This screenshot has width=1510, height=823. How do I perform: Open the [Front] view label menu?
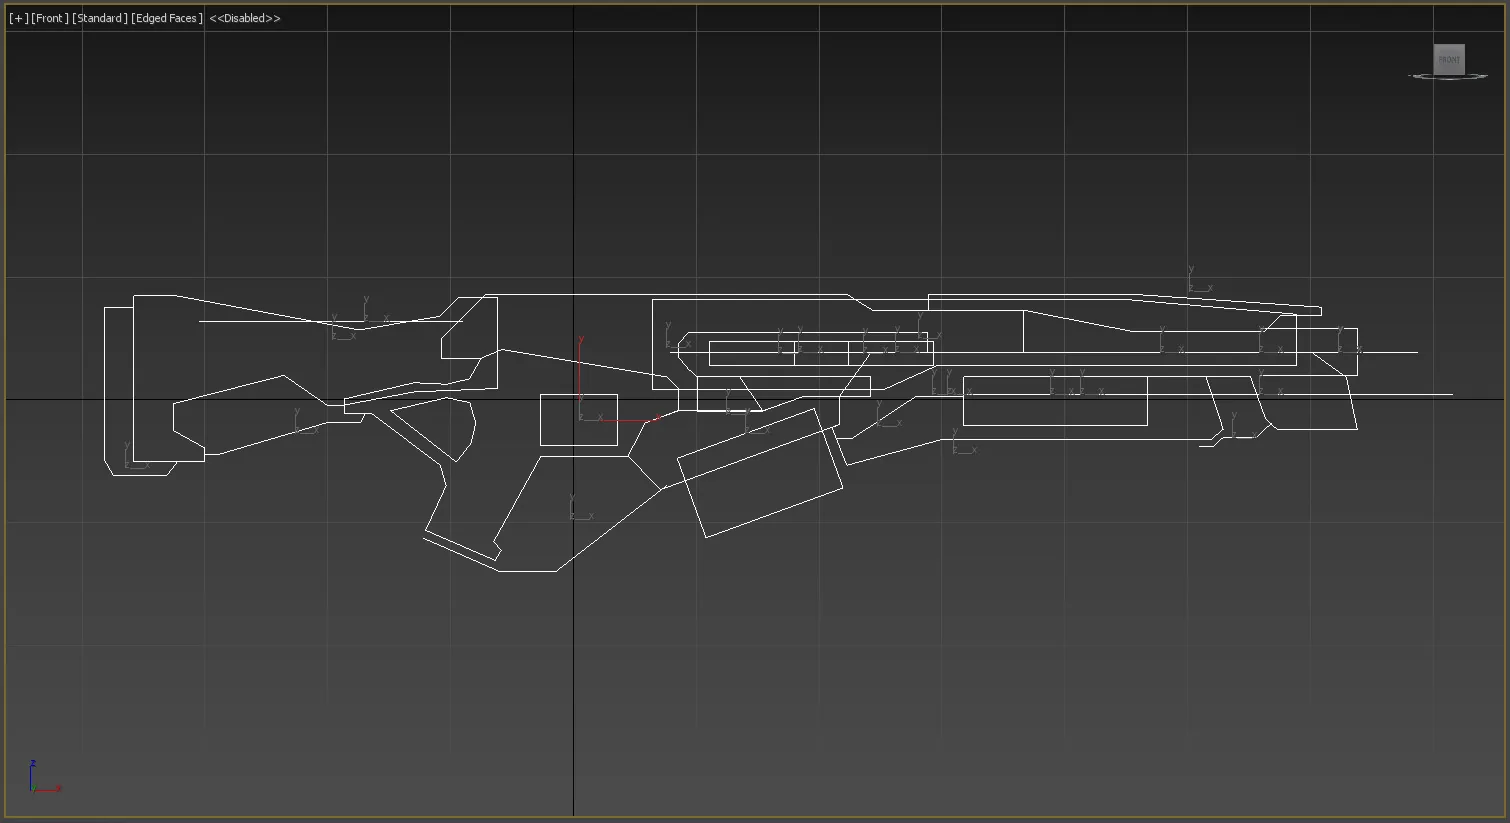coord(50,18)
